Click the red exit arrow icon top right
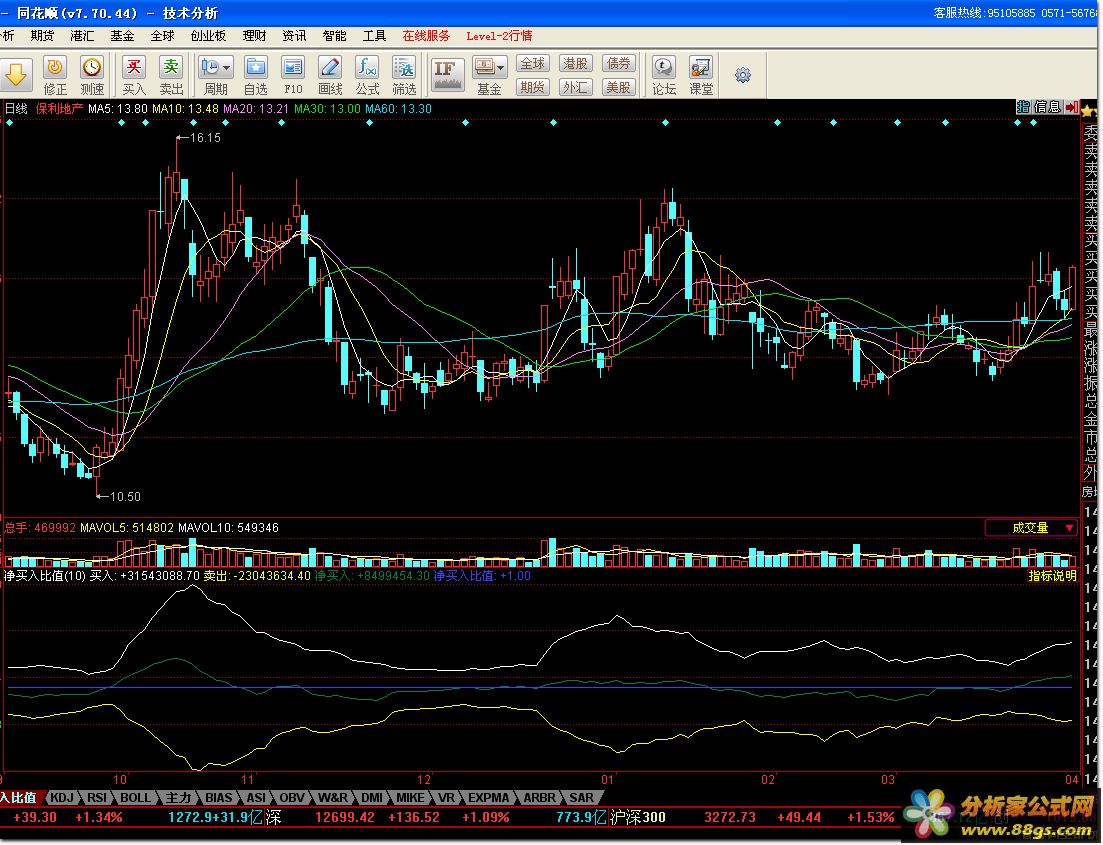The image size is (1103, 845). (x=1071, y=107)
